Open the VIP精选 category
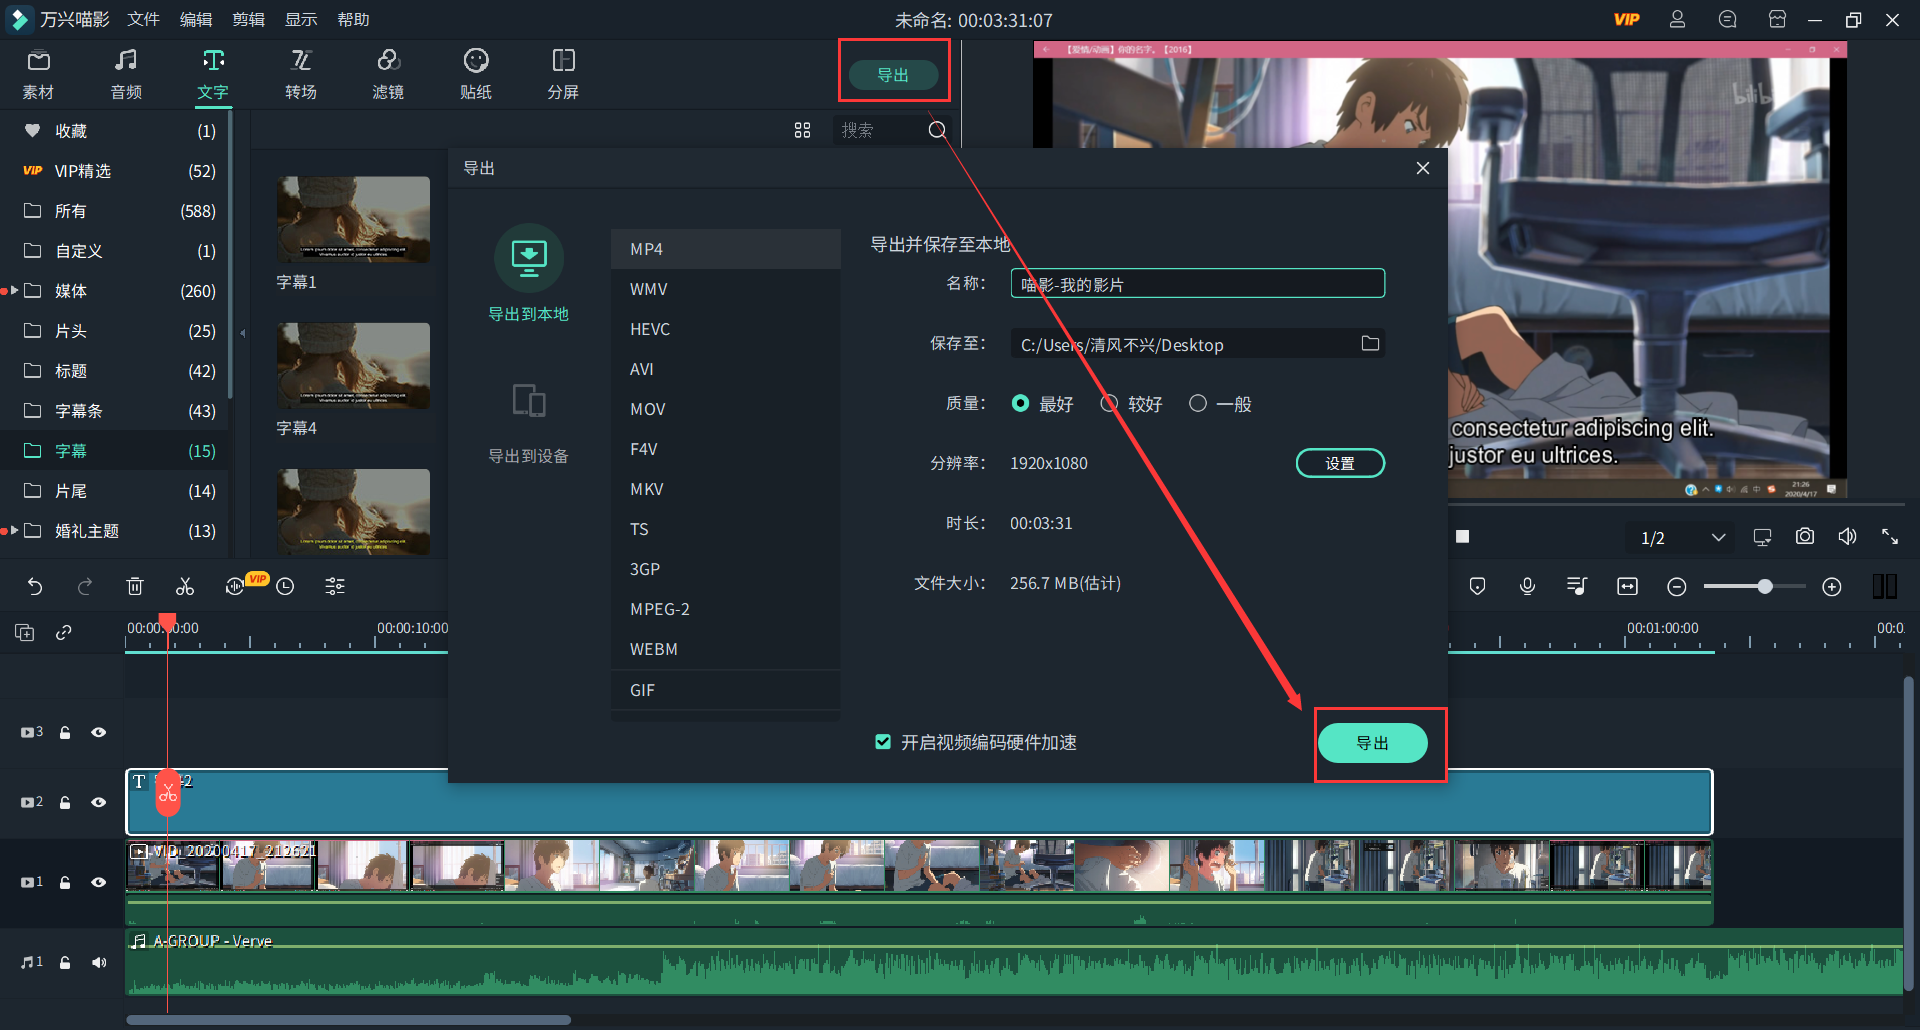 pos(115,171)
